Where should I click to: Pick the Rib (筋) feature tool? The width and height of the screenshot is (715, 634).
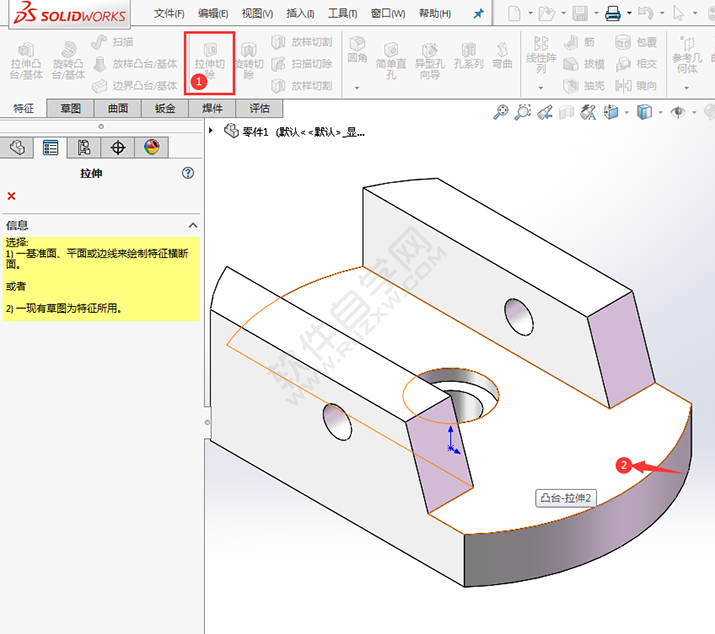pyautogui.click(x=580, y=42)
